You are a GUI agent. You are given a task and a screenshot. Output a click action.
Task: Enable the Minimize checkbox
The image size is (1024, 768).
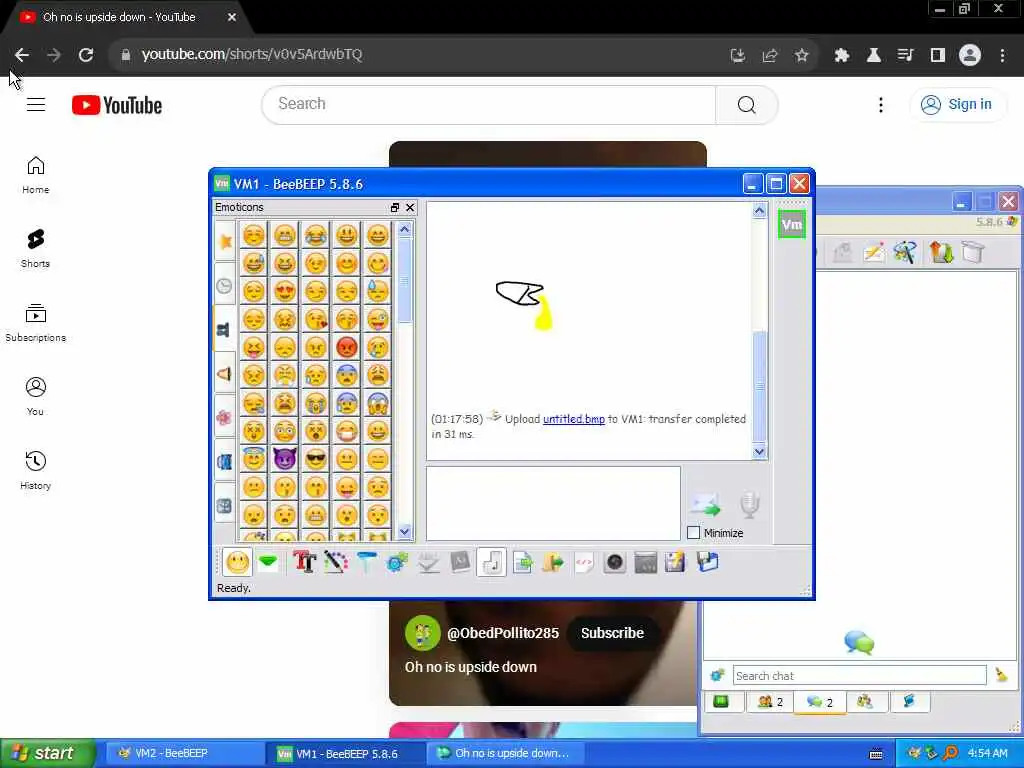[694, 533]
